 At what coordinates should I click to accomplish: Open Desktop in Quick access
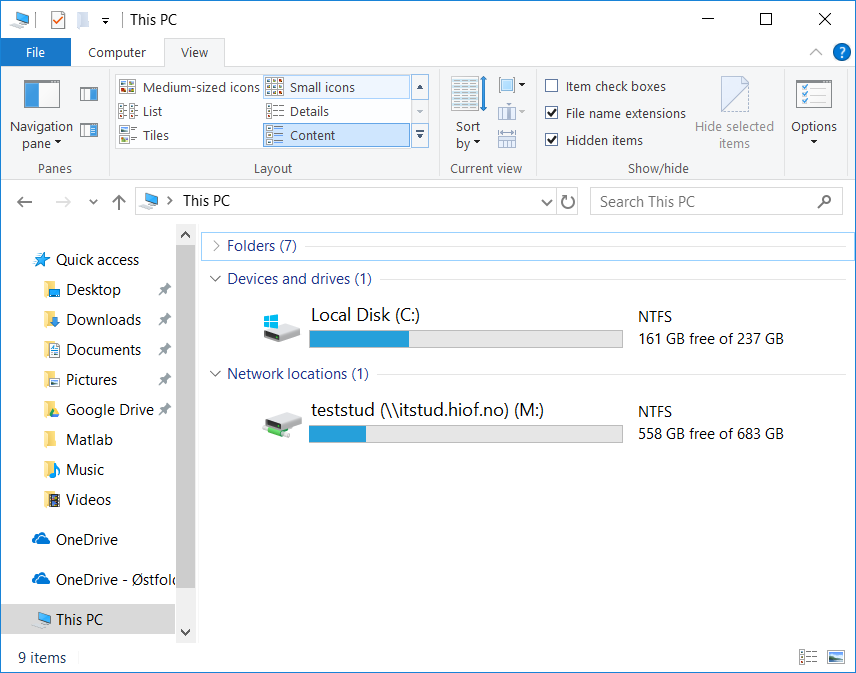[x=94, y=290]
